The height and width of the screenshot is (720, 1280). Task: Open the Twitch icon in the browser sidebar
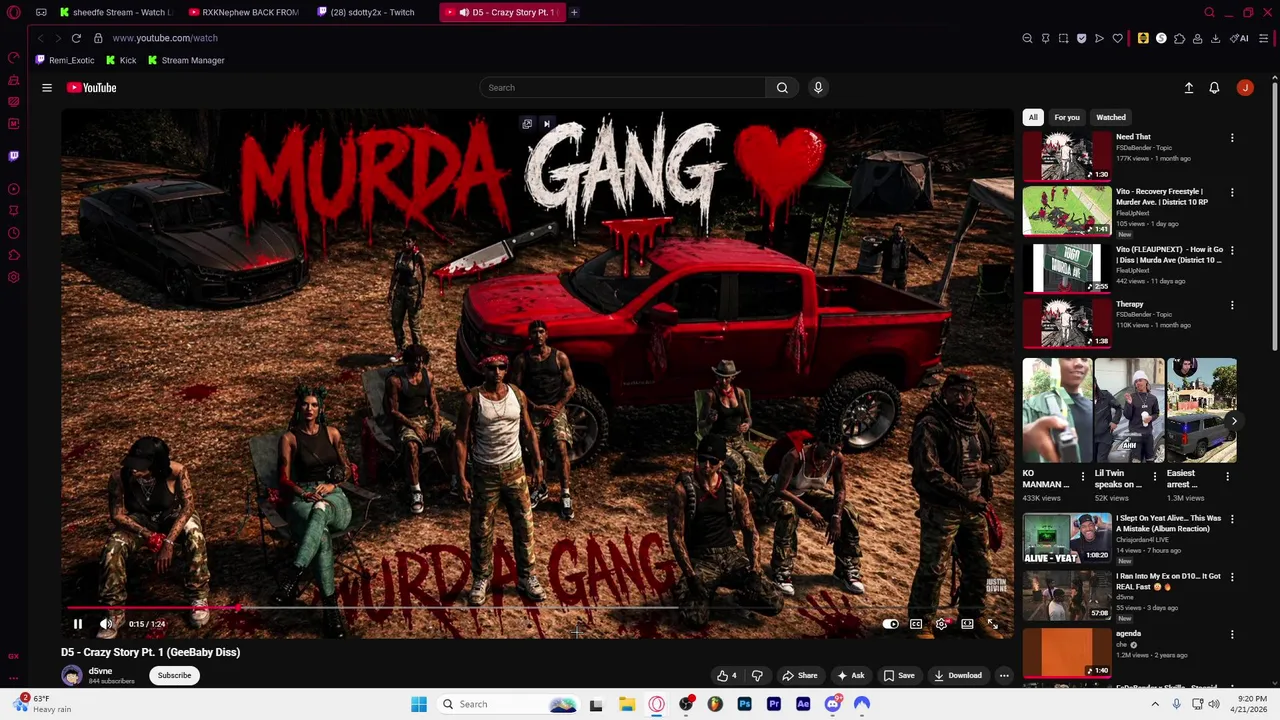tap(13, 156)
